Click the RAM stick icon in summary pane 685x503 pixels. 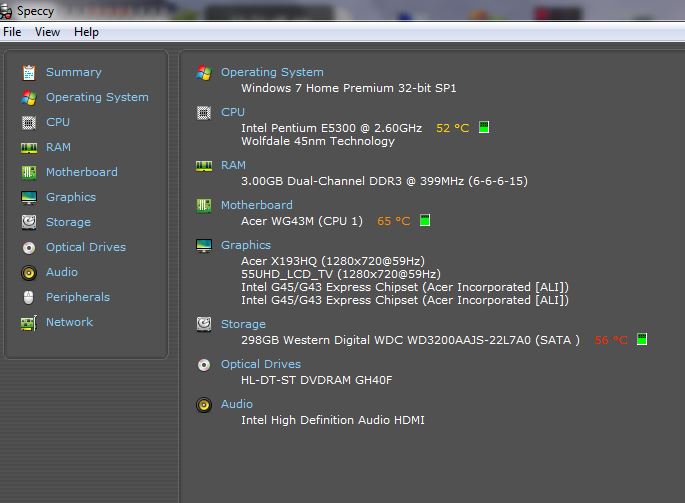click(x=204, y=166)
